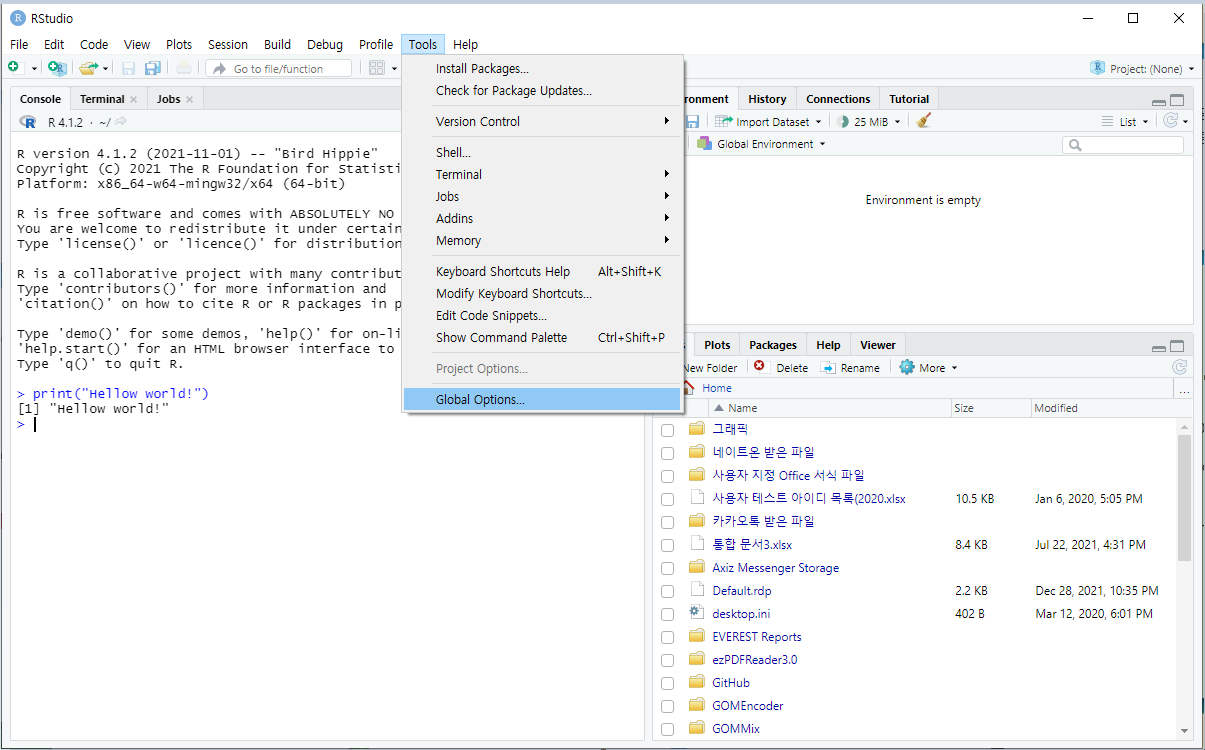Click the Home breadcrumb link
Image resolution: width=1205 pixels, height=750 pixels.
click(717, 388)
